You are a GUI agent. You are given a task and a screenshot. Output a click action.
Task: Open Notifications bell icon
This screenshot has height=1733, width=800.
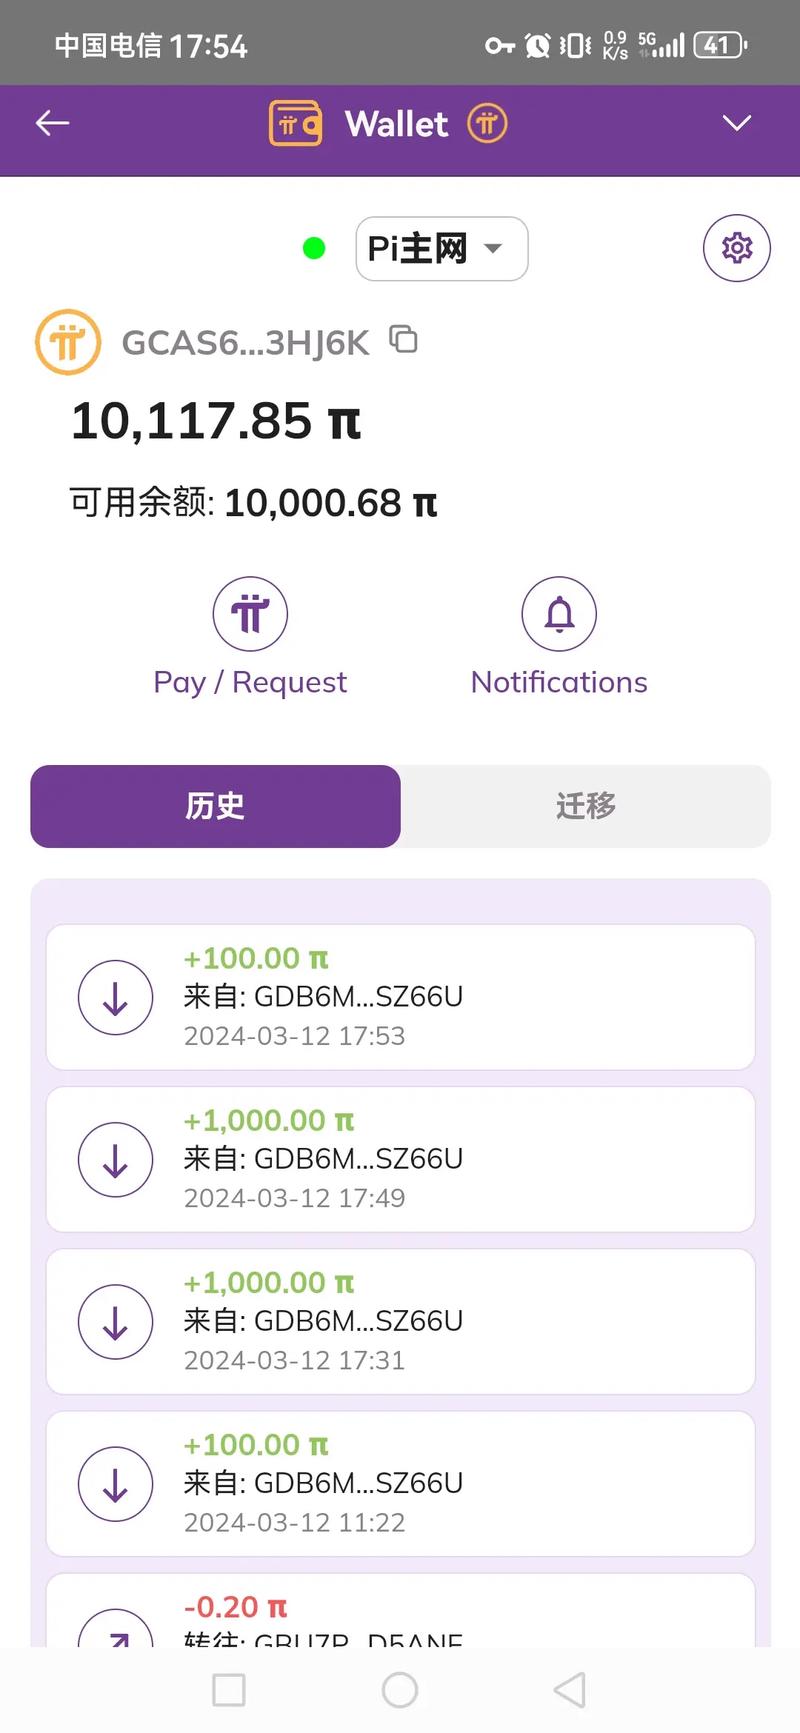(x=559, y=613)
